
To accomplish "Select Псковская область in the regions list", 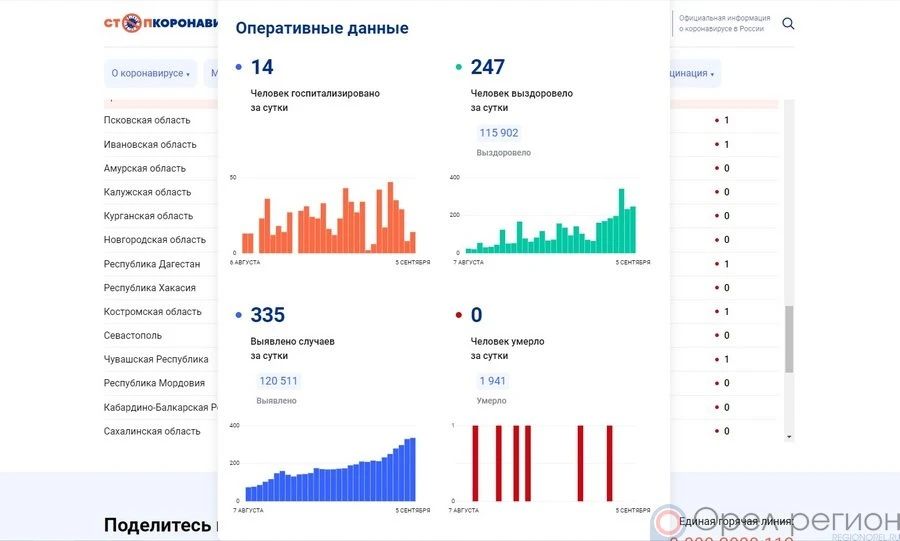I will [x=147, y=120].
